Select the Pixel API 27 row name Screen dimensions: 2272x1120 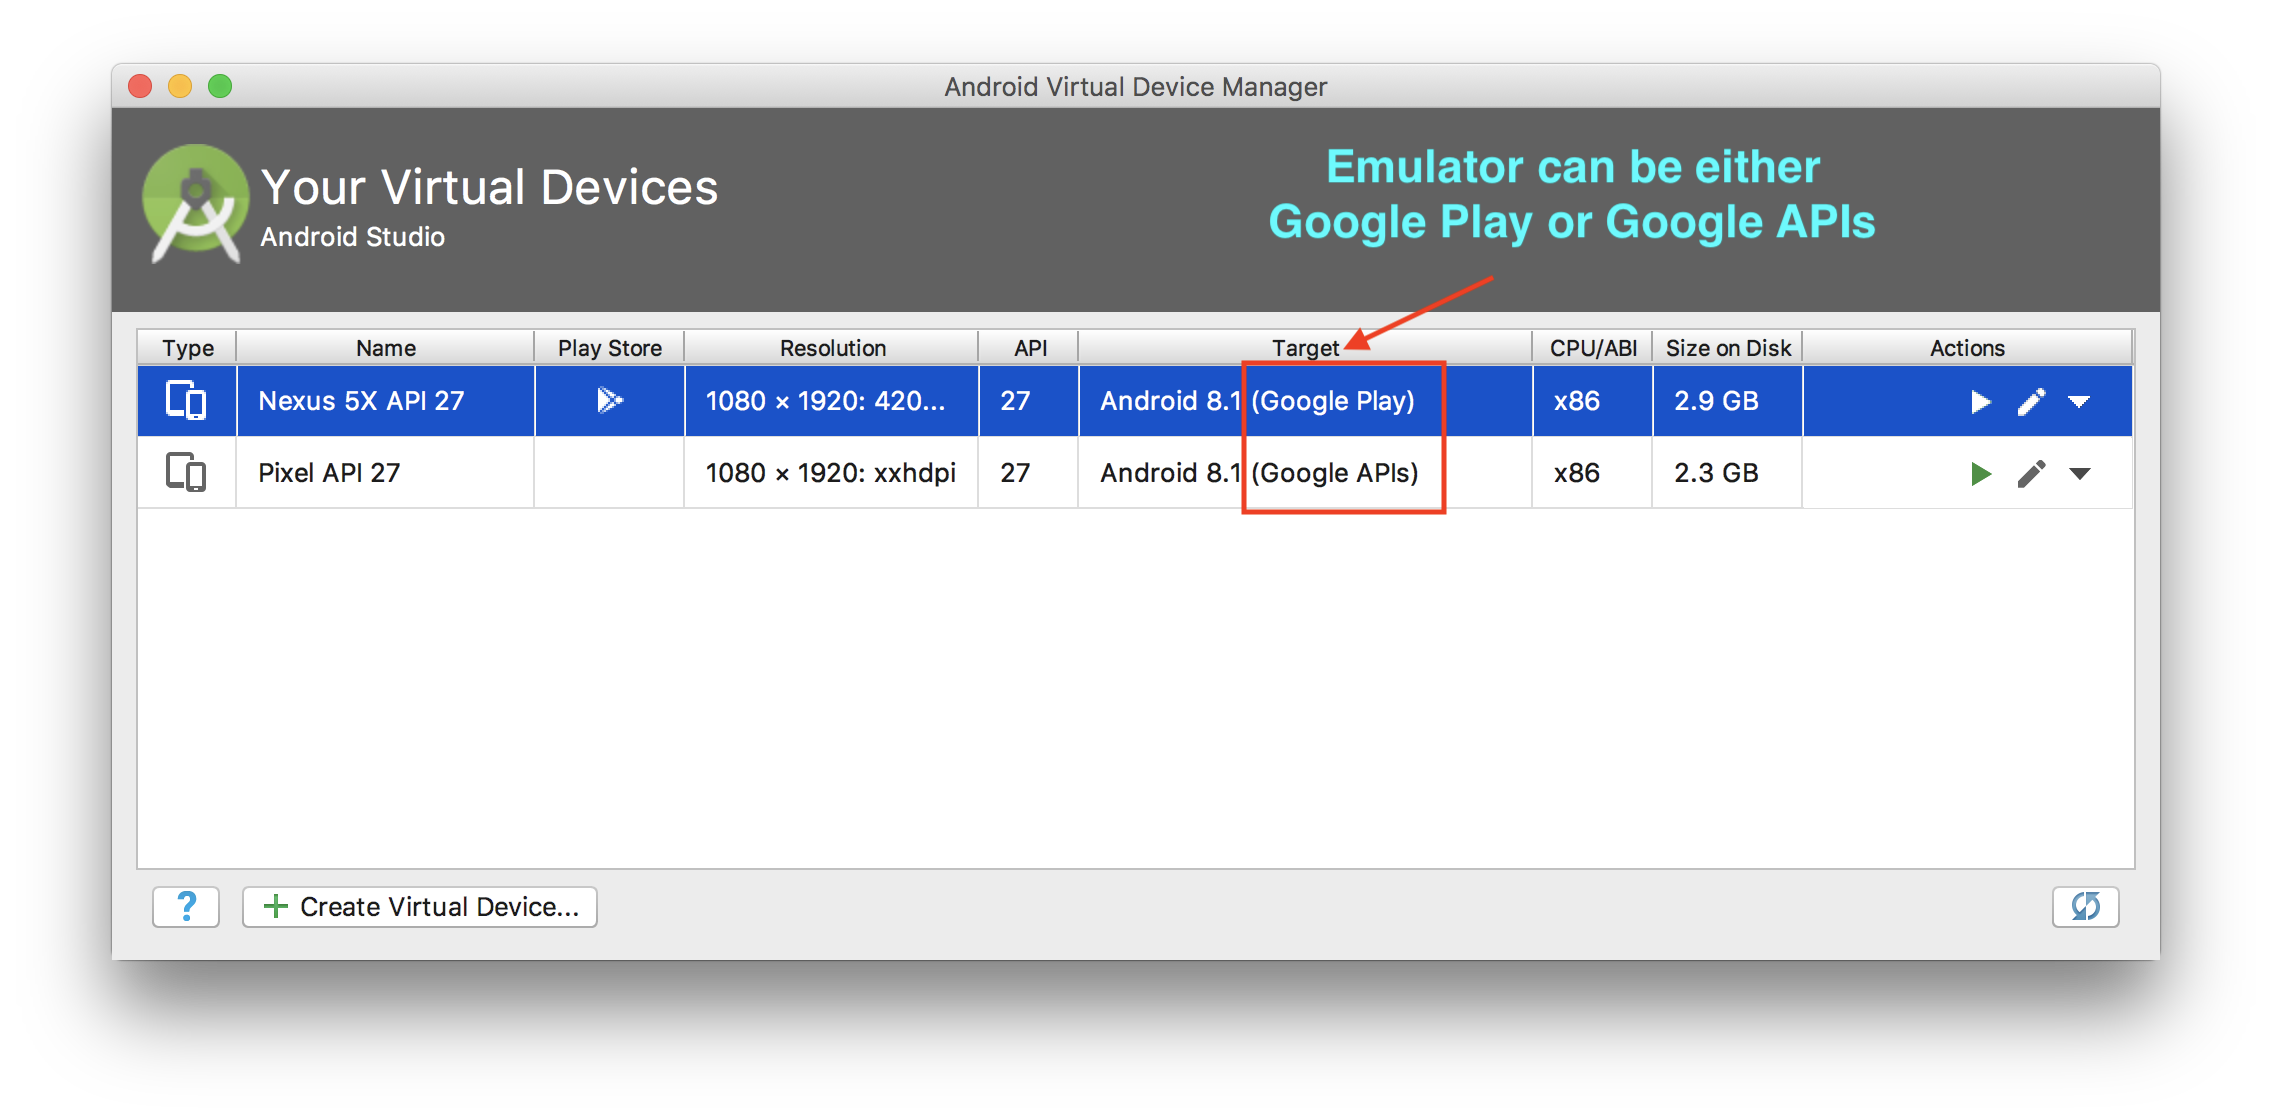329,473
